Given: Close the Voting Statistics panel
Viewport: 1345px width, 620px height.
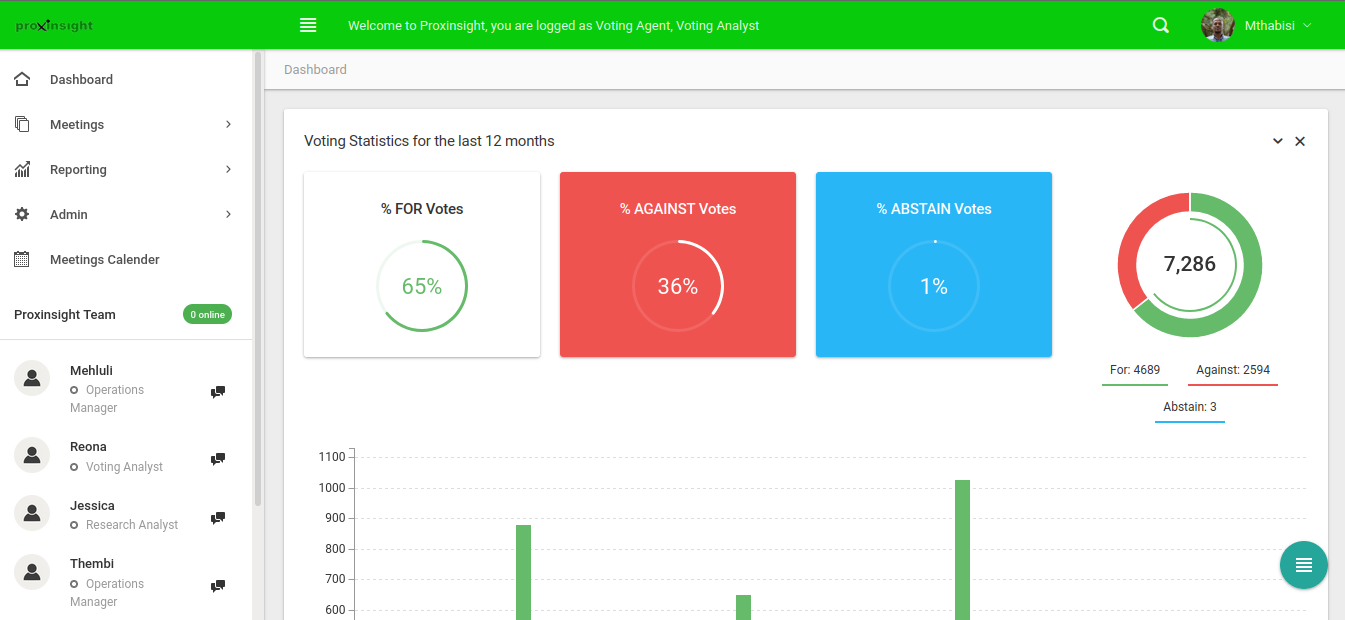Looking at the screenshot, I should point(1300,141).
